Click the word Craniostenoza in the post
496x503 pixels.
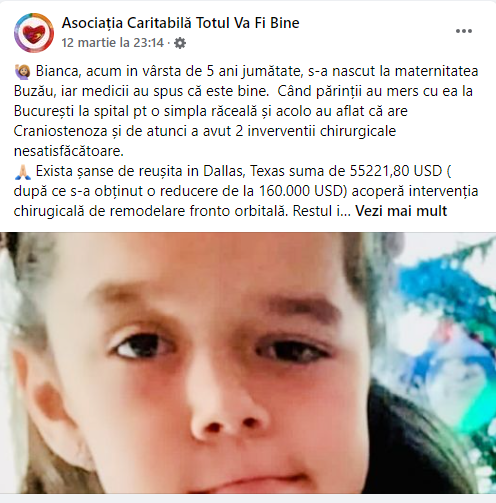[60, 131]
